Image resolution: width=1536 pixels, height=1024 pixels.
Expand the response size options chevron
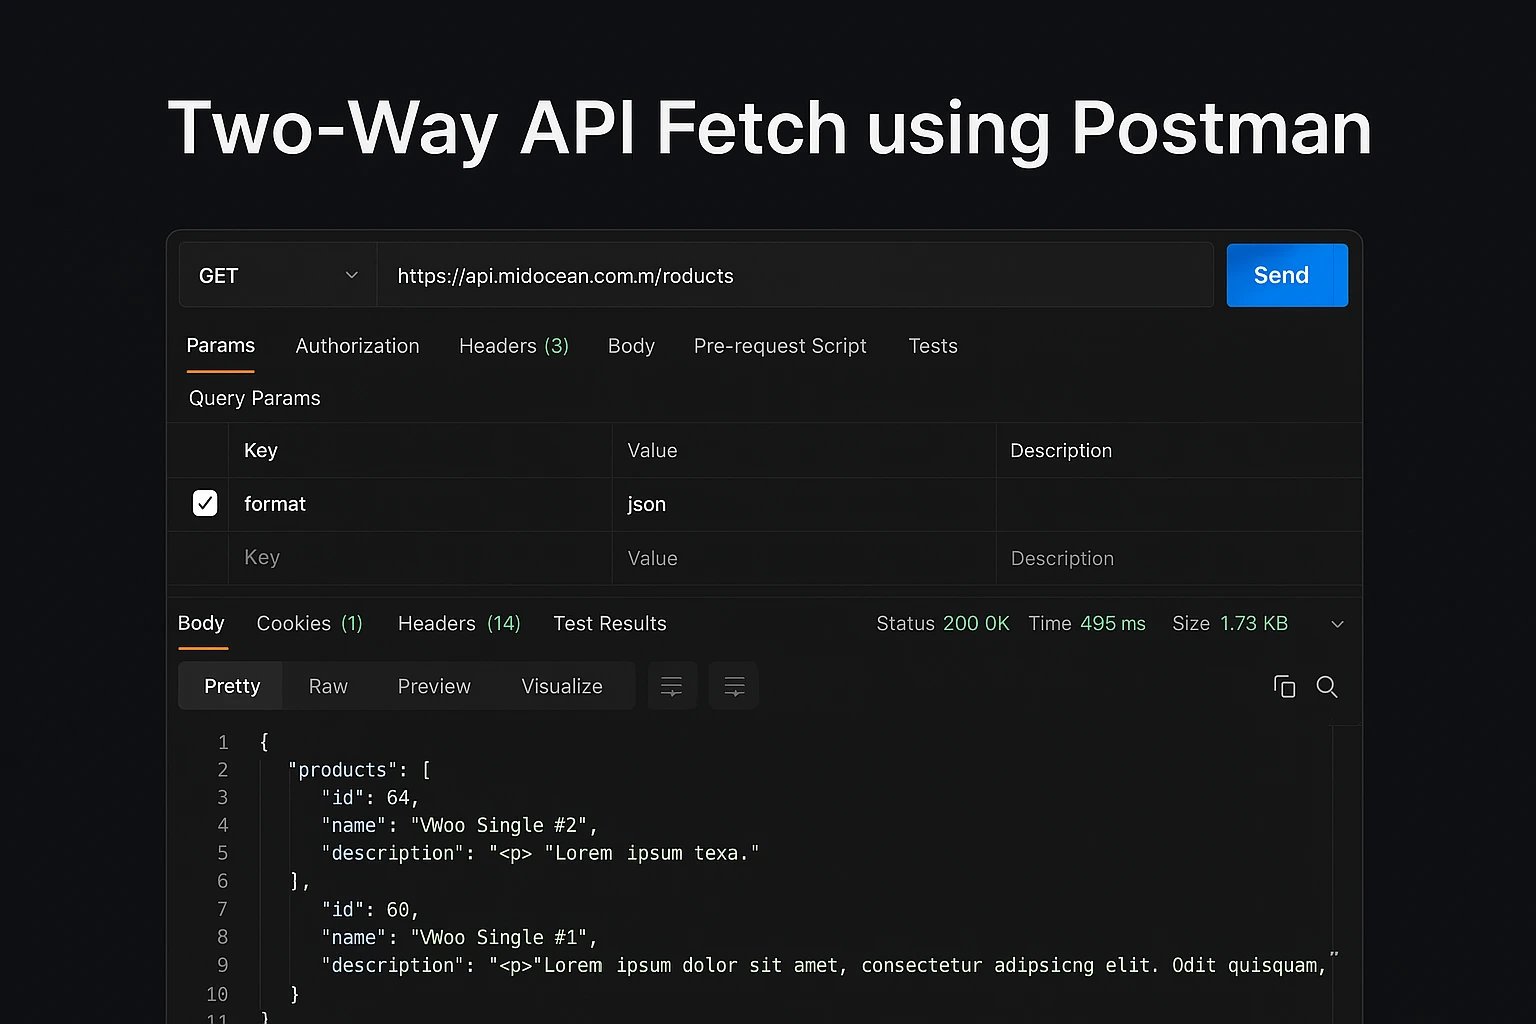click(x=1337, y=624)
